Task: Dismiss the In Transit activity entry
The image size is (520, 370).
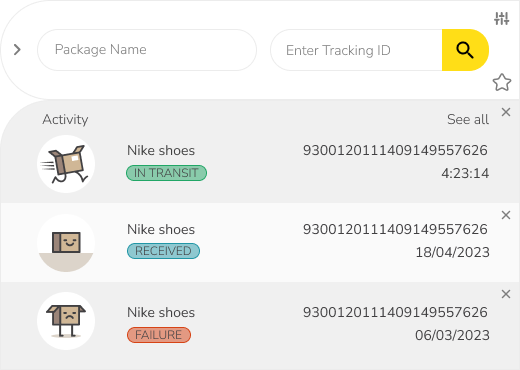Action: pyautogui.click(x=506, y=112)
